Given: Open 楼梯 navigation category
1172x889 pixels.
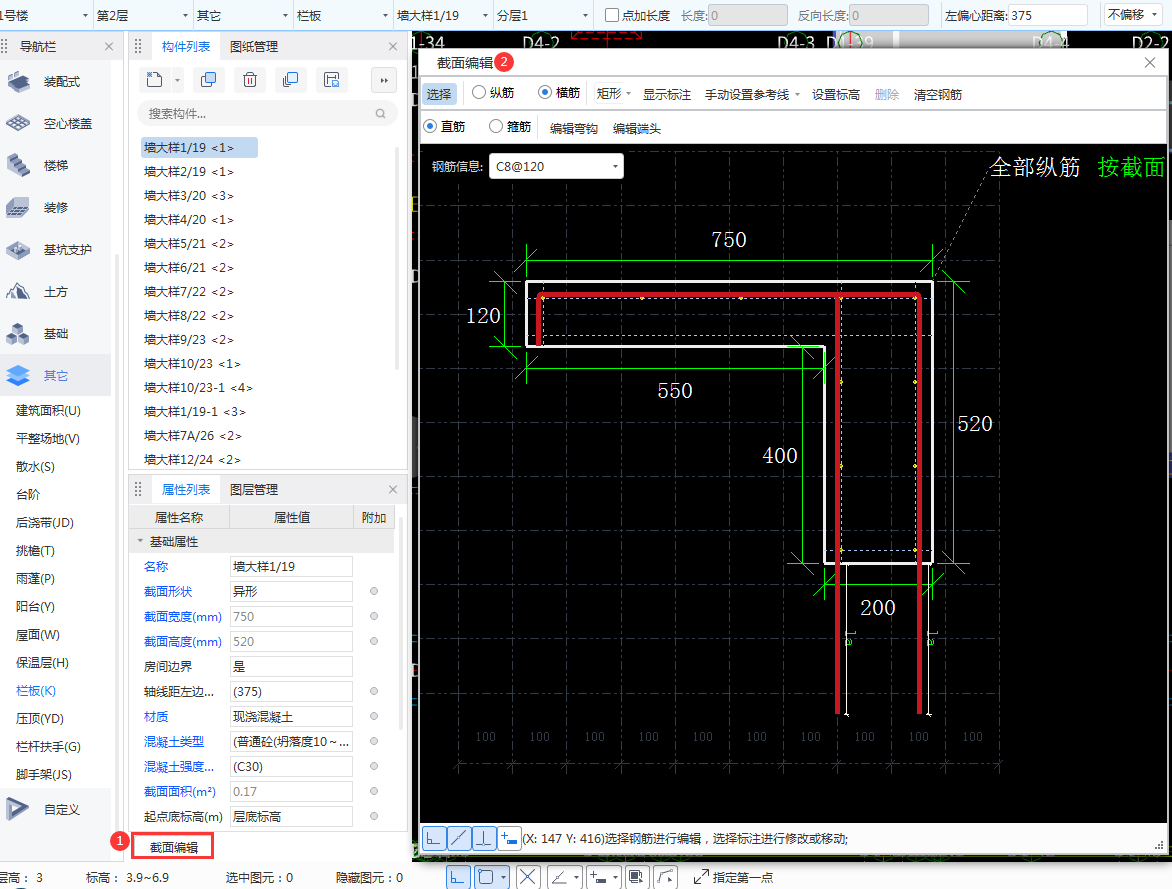Looking at the screenshot, I should 55,165.
